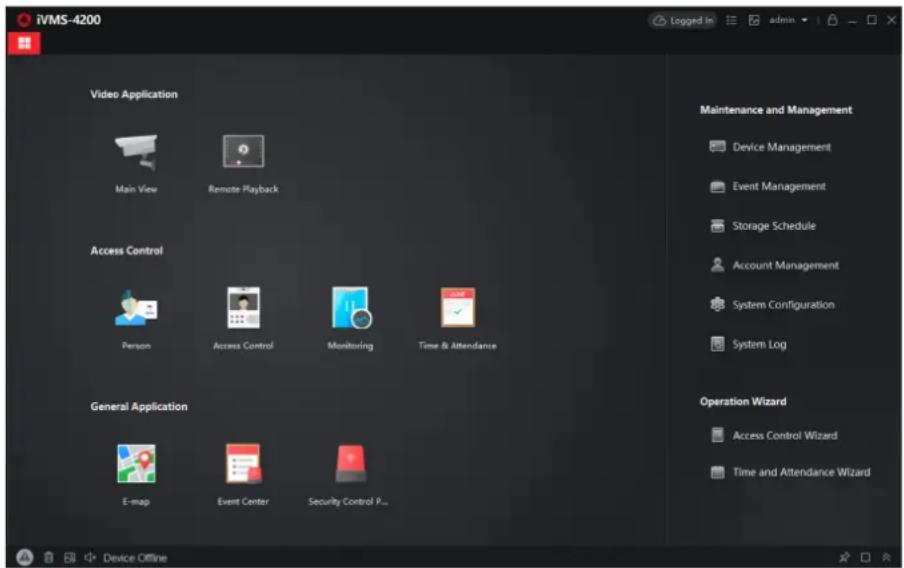Click the alarm icon in status bar
Screen dimensions: 904x568
[x=25, y=558]
